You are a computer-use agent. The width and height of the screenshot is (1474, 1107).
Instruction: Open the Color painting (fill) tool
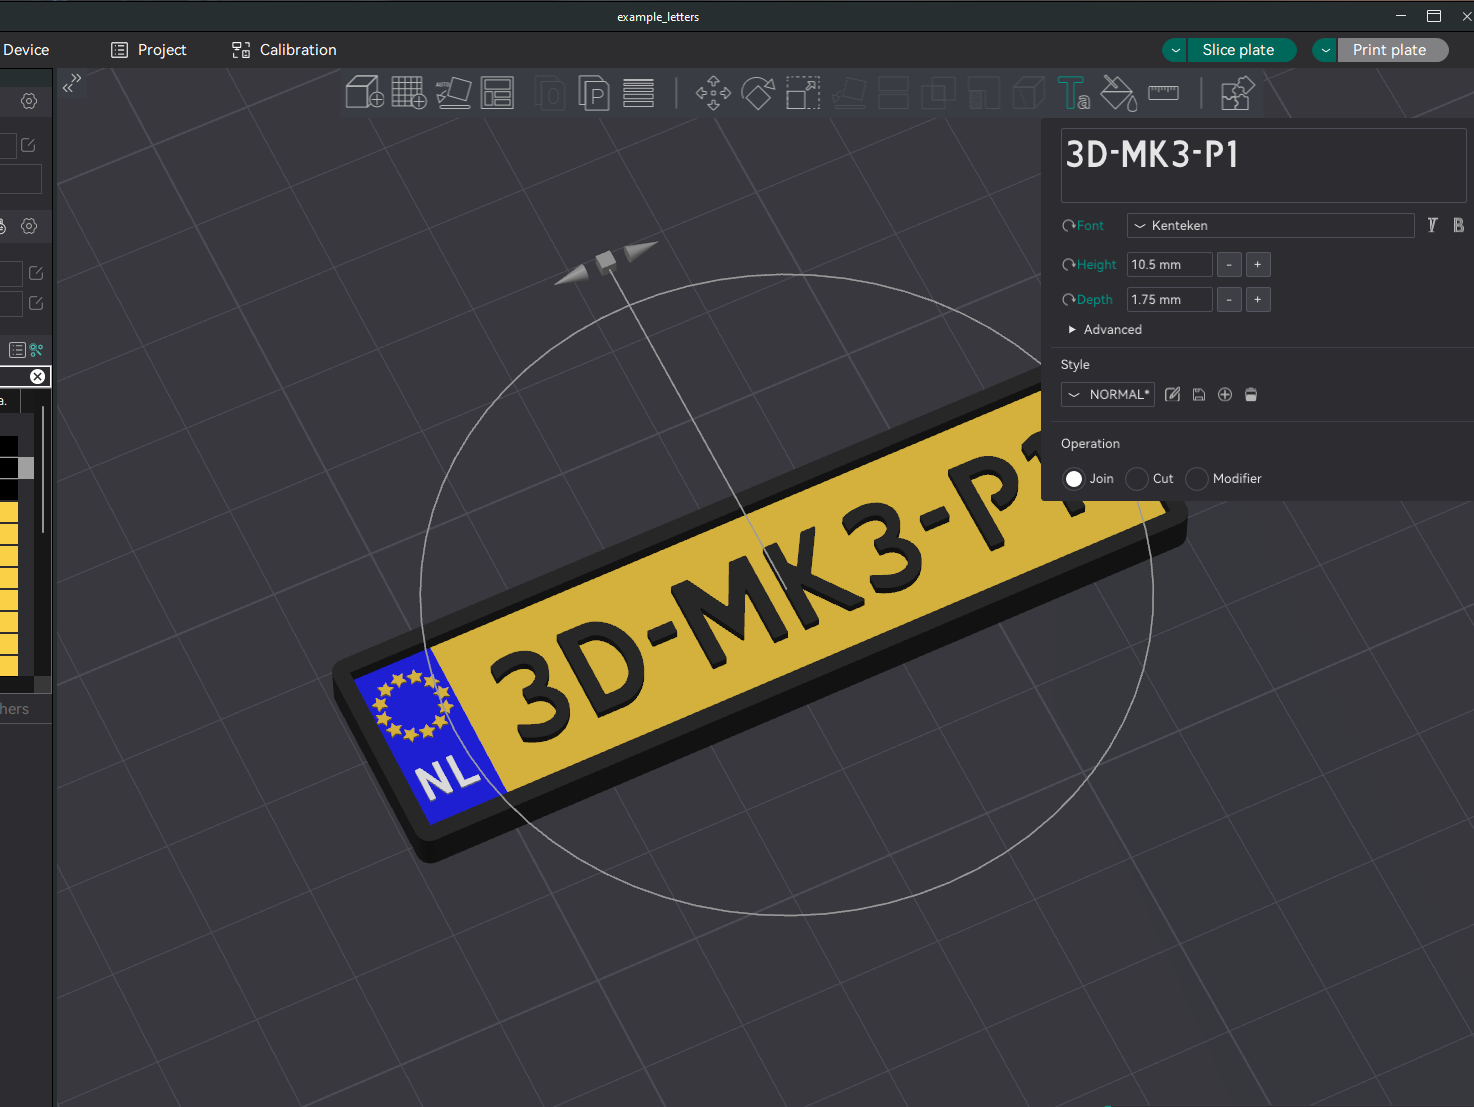coord(1117,92)
